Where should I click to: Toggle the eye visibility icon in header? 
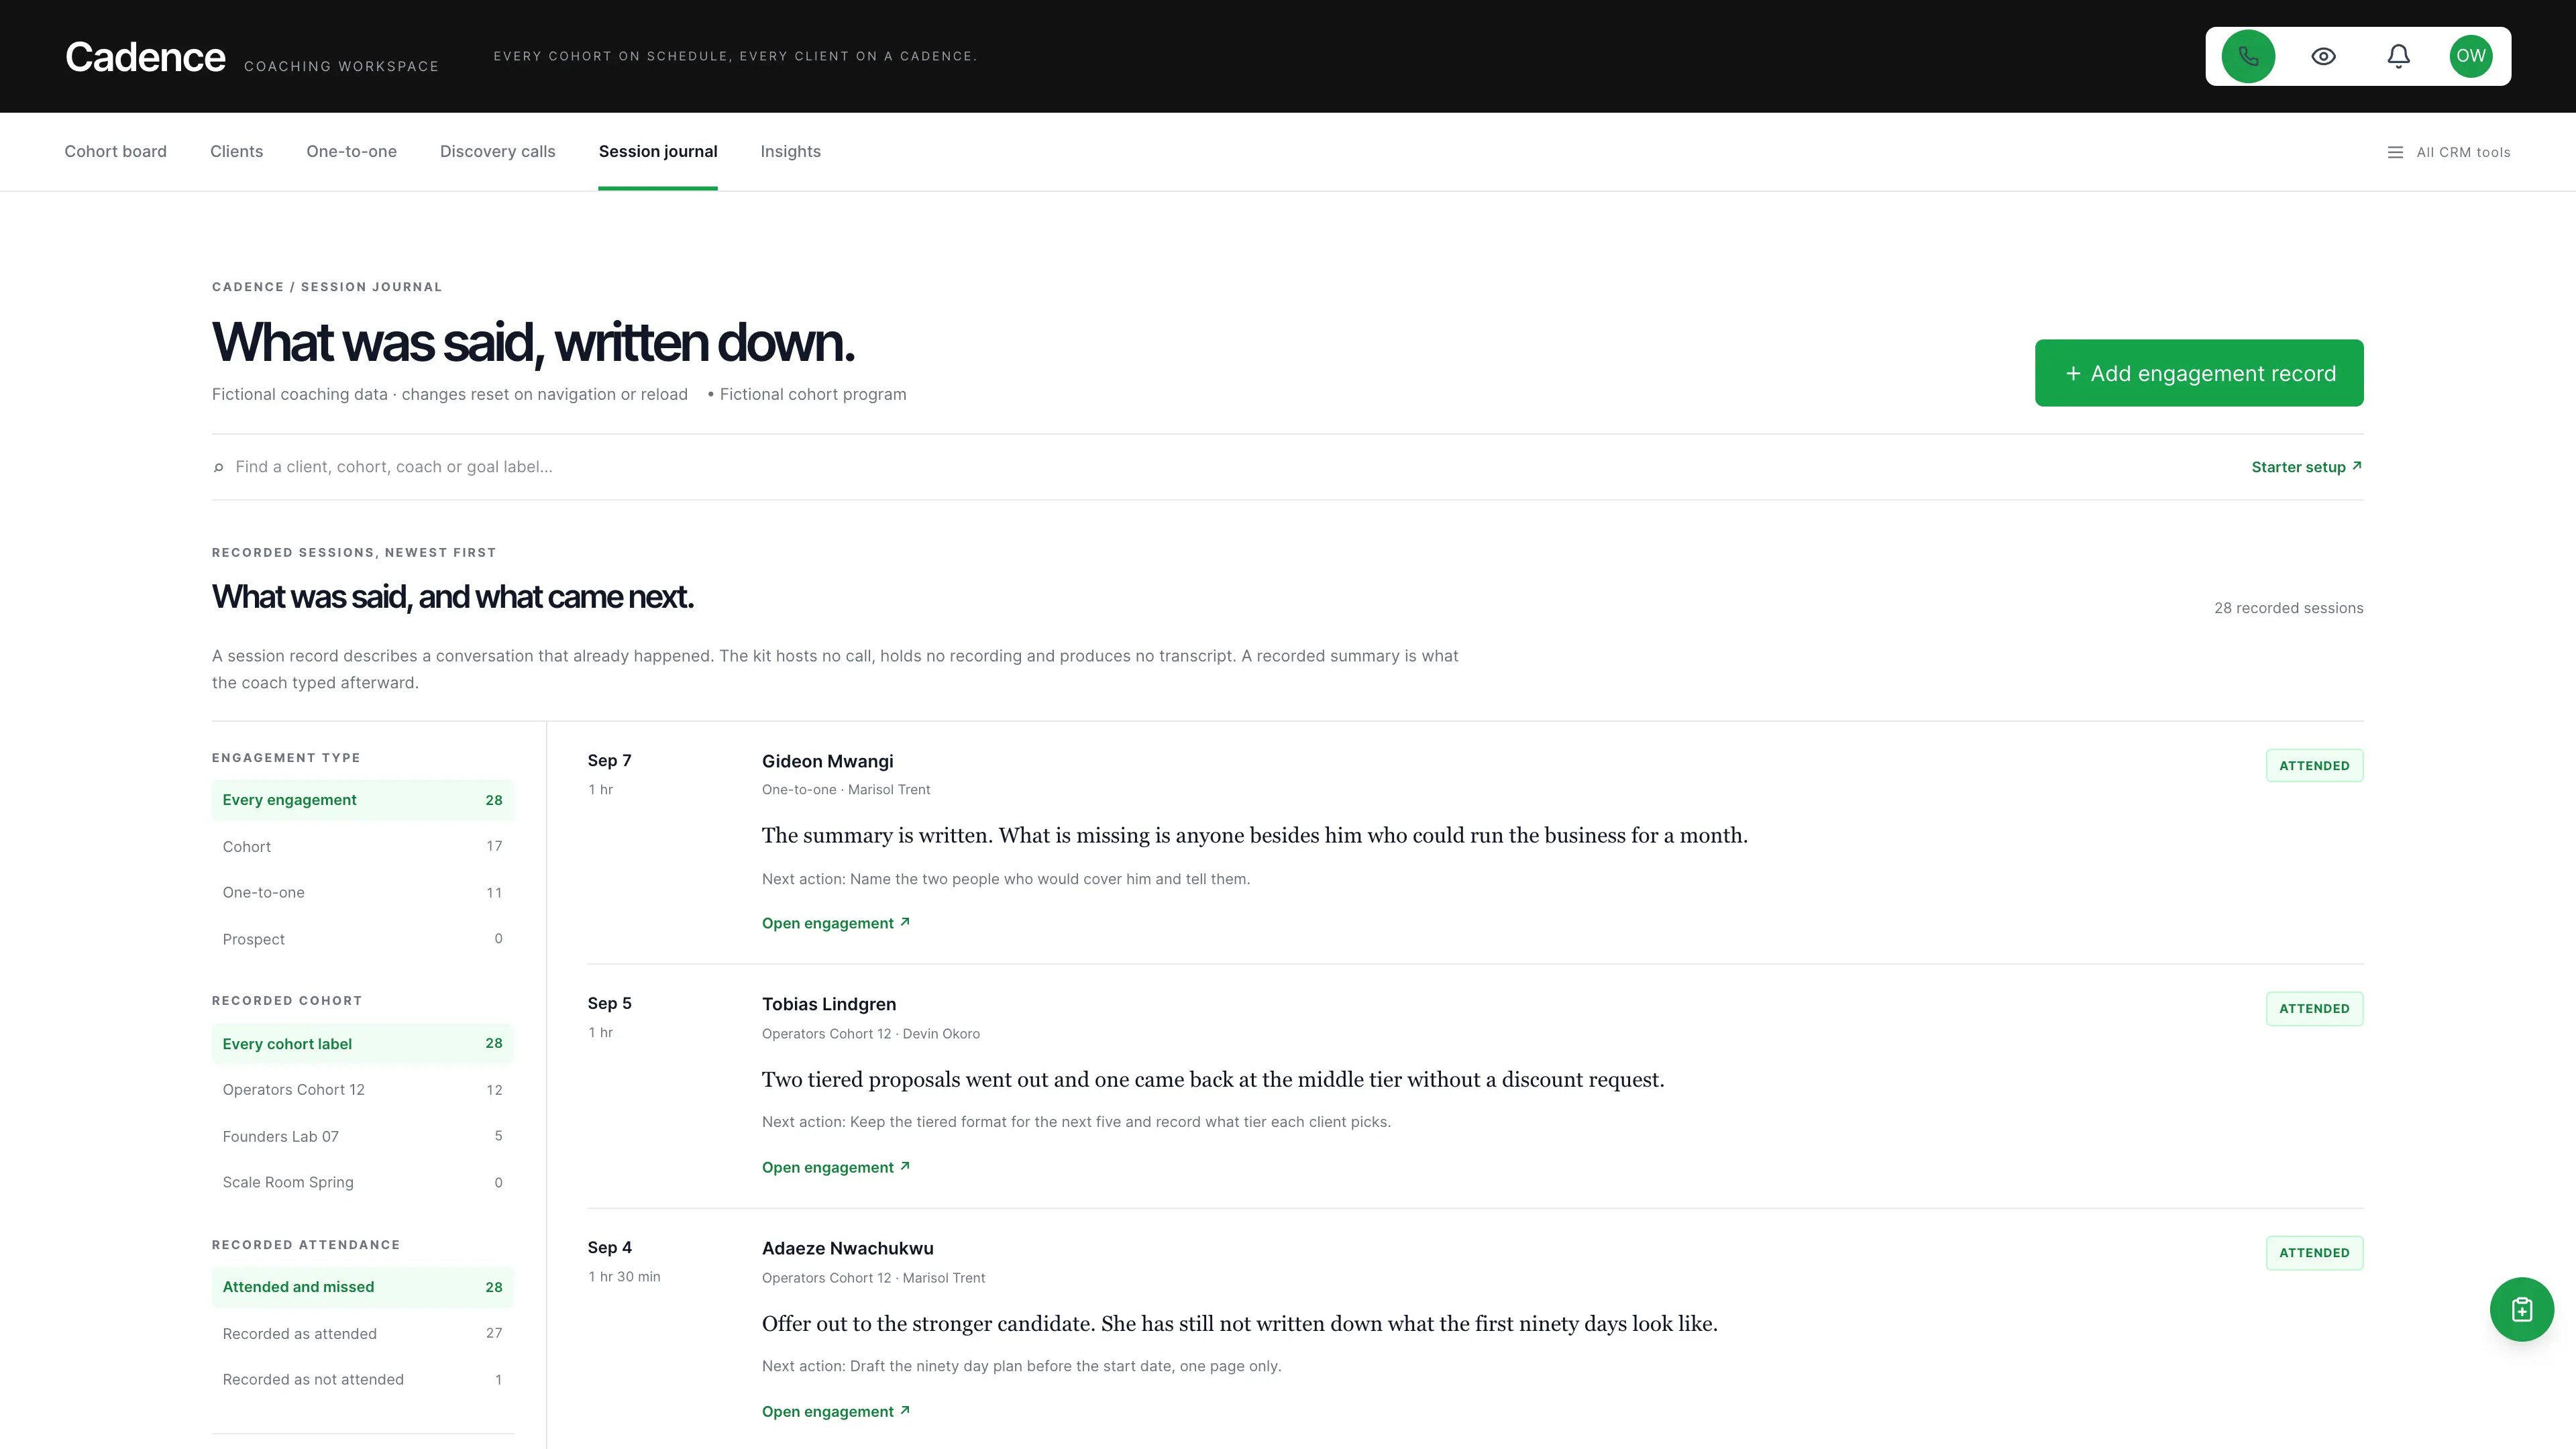click(2323, 56)
